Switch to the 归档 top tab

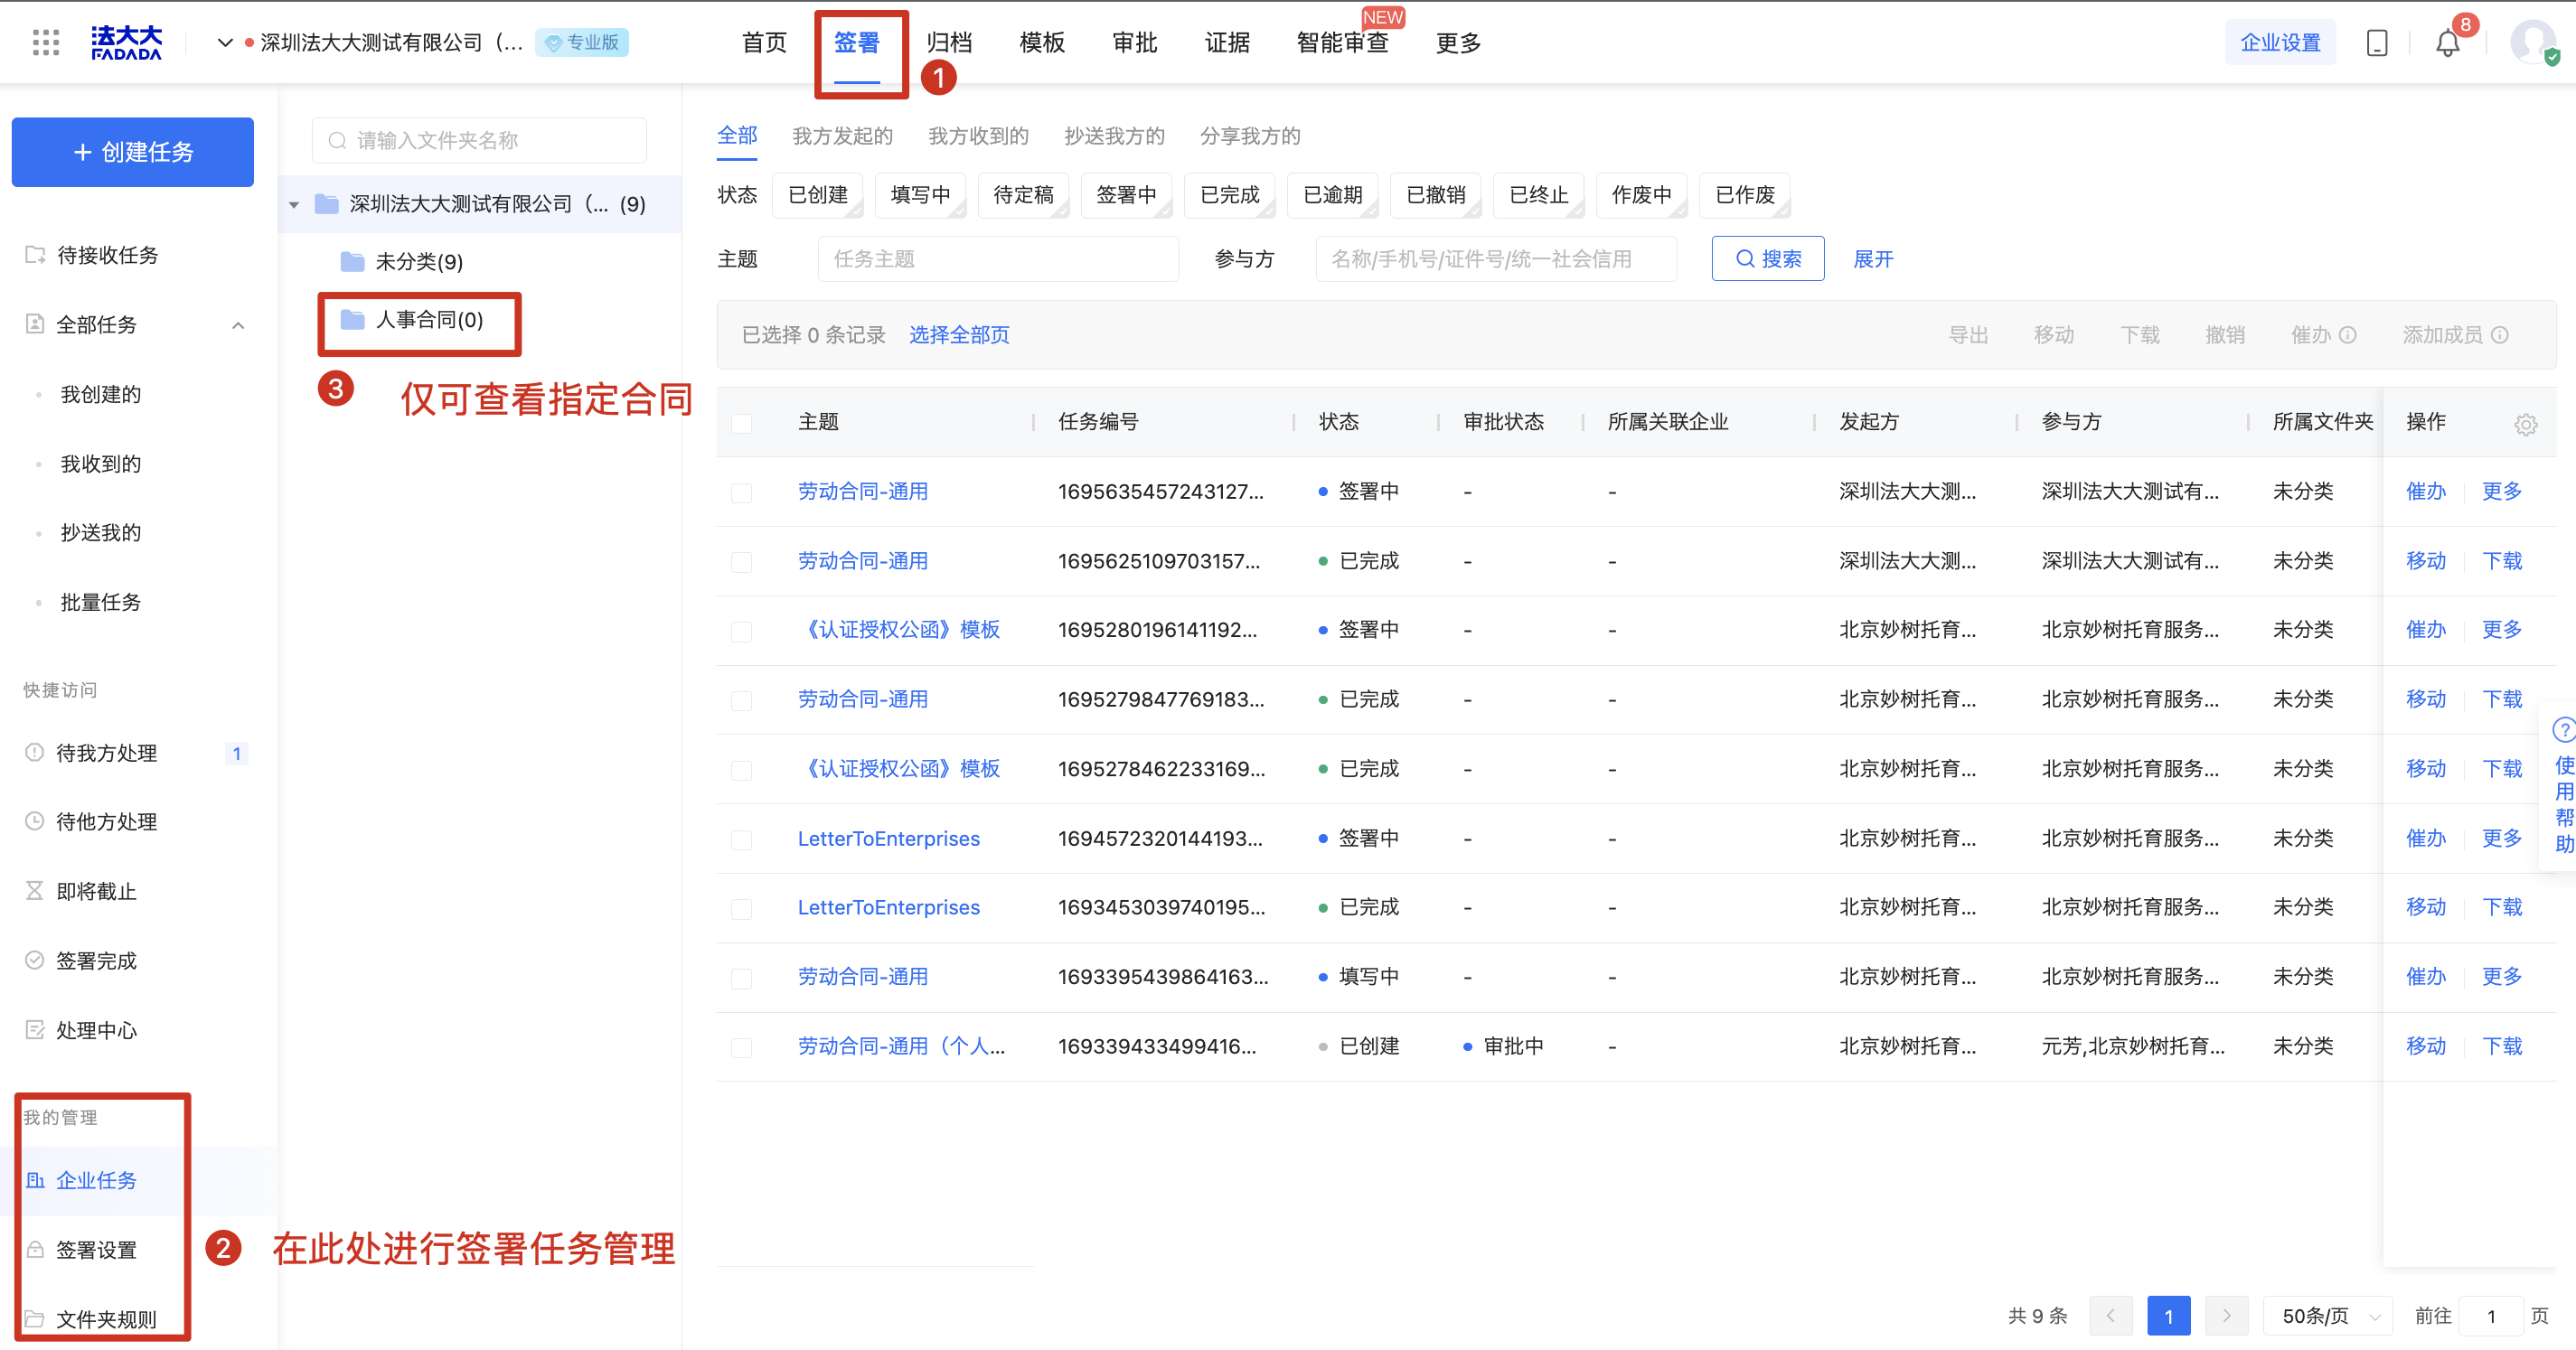tap(949, 43)
